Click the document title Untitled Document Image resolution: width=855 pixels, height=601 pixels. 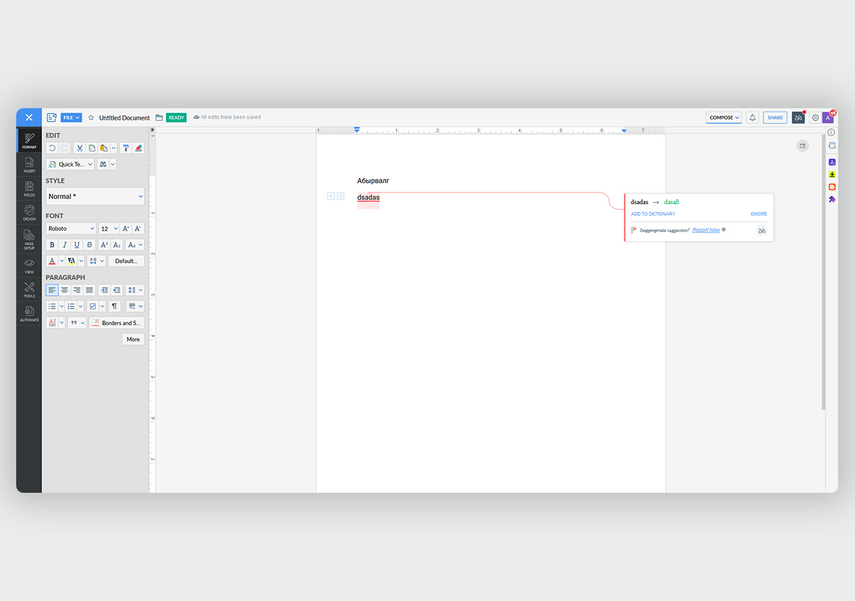(124, 118)
